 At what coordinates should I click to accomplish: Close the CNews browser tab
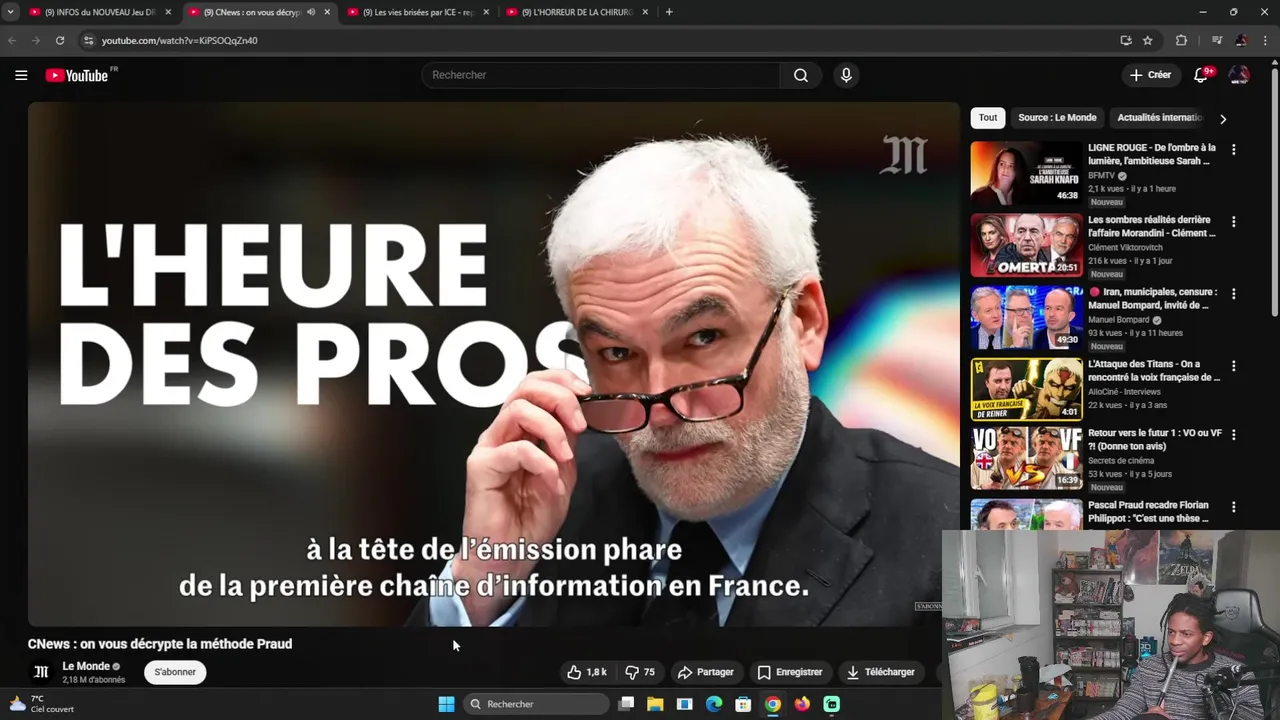tap(327, 12)
